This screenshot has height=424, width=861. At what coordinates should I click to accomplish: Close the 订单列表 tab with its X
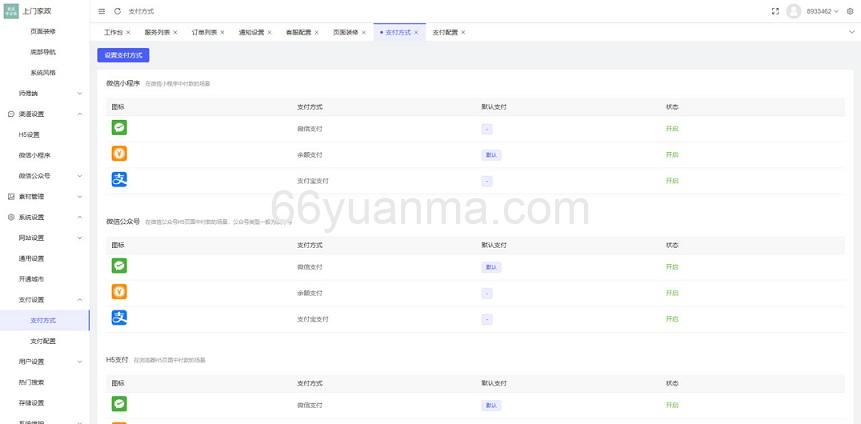tap(222, 32)
